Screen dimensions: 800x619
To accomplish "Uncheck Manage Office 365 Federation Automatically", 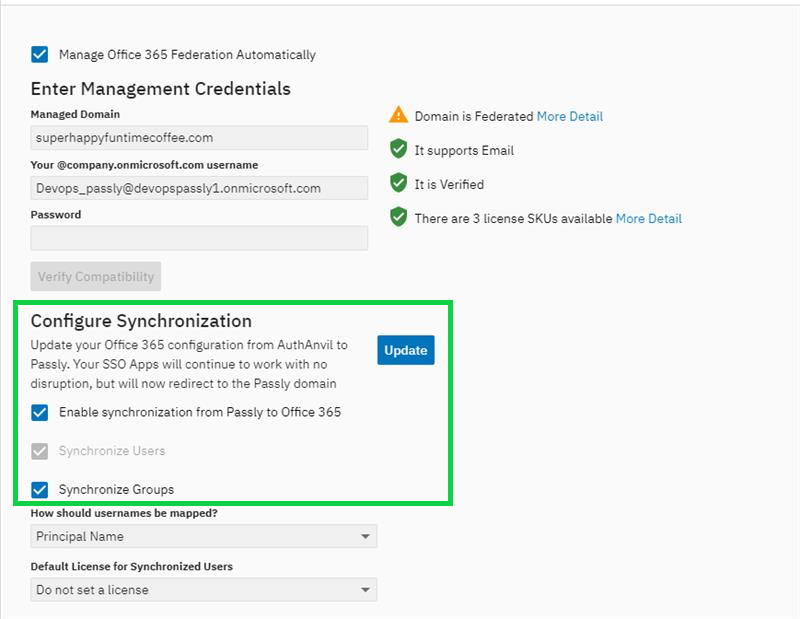I will [40, 55].
